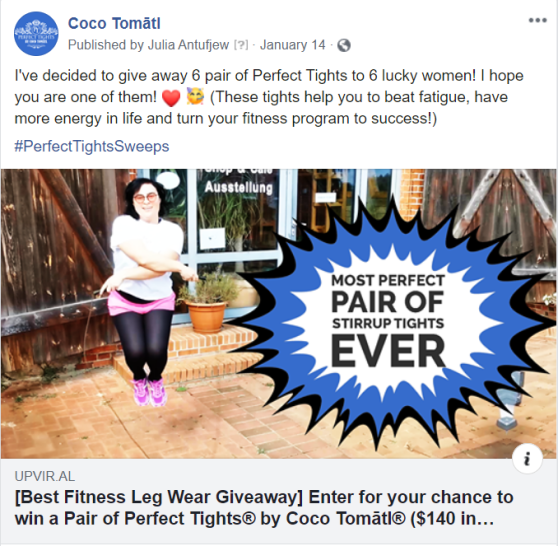Click the globe public audience icon

[x=344, y=45]
